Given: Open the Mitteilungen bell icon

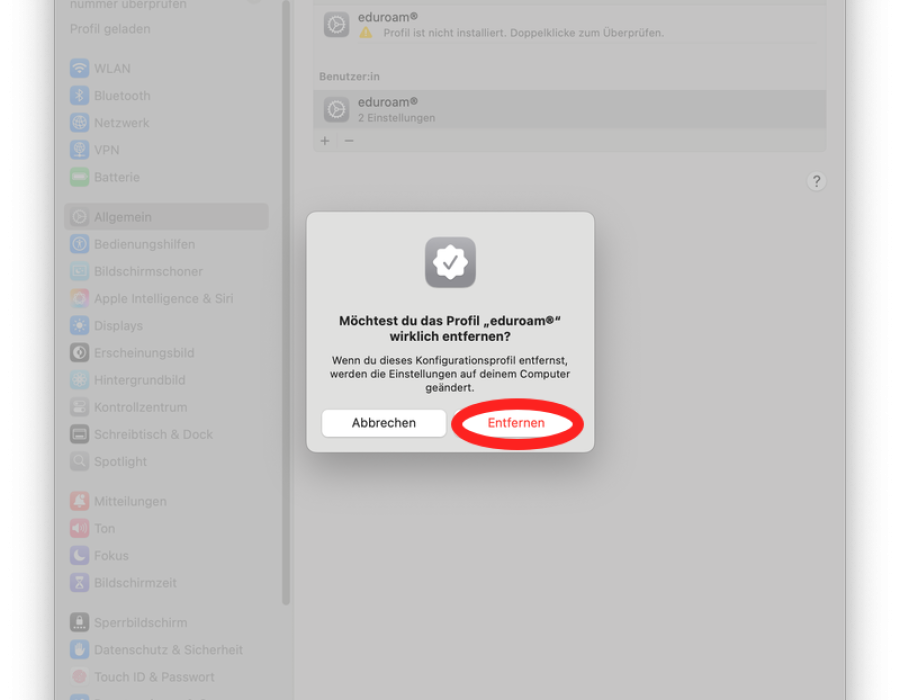Looking at the screenshot, I should click(79, 501).
